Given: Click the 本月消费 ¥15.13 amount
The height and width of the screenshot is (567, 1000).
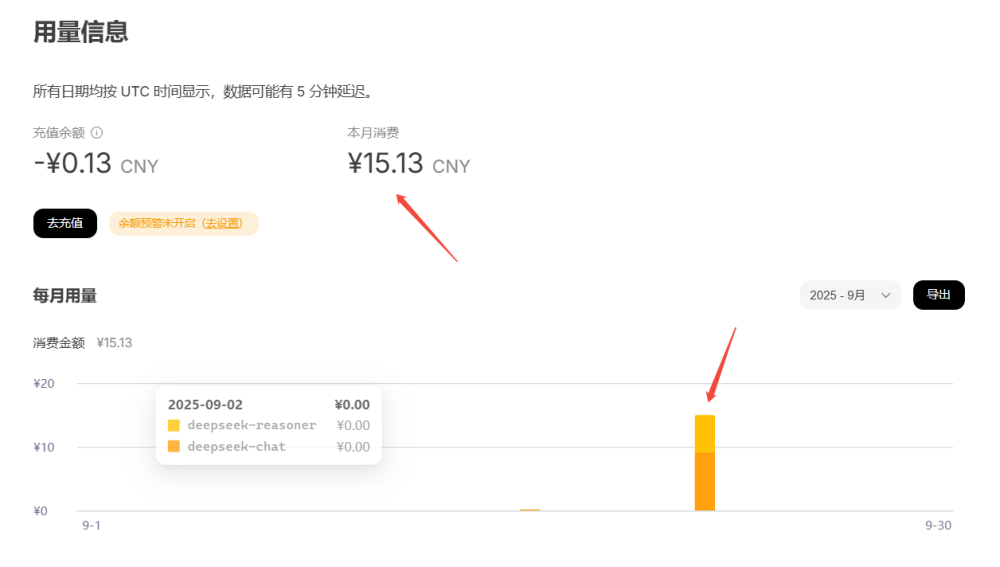Looking at the screenshot, I should point(385,163).
